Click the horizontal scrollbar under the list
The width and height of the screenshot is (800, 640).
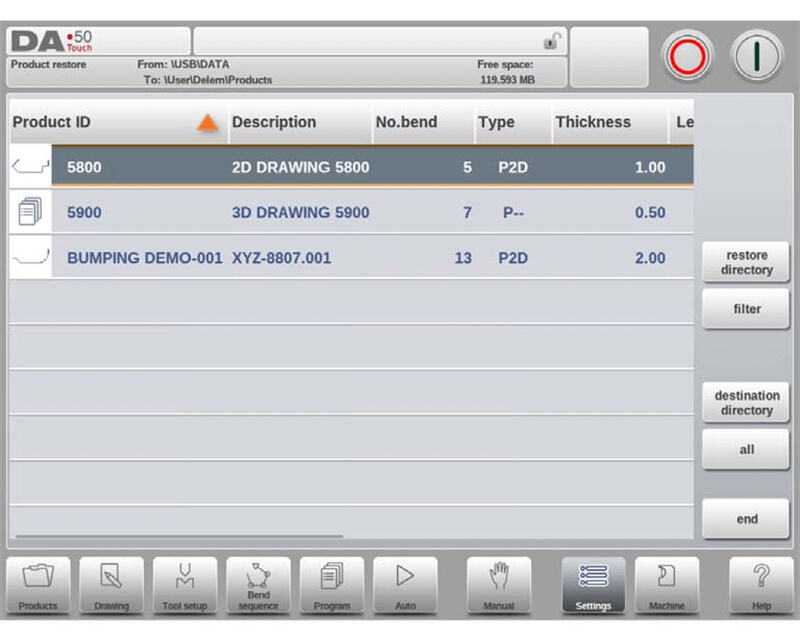coord(180,537)
